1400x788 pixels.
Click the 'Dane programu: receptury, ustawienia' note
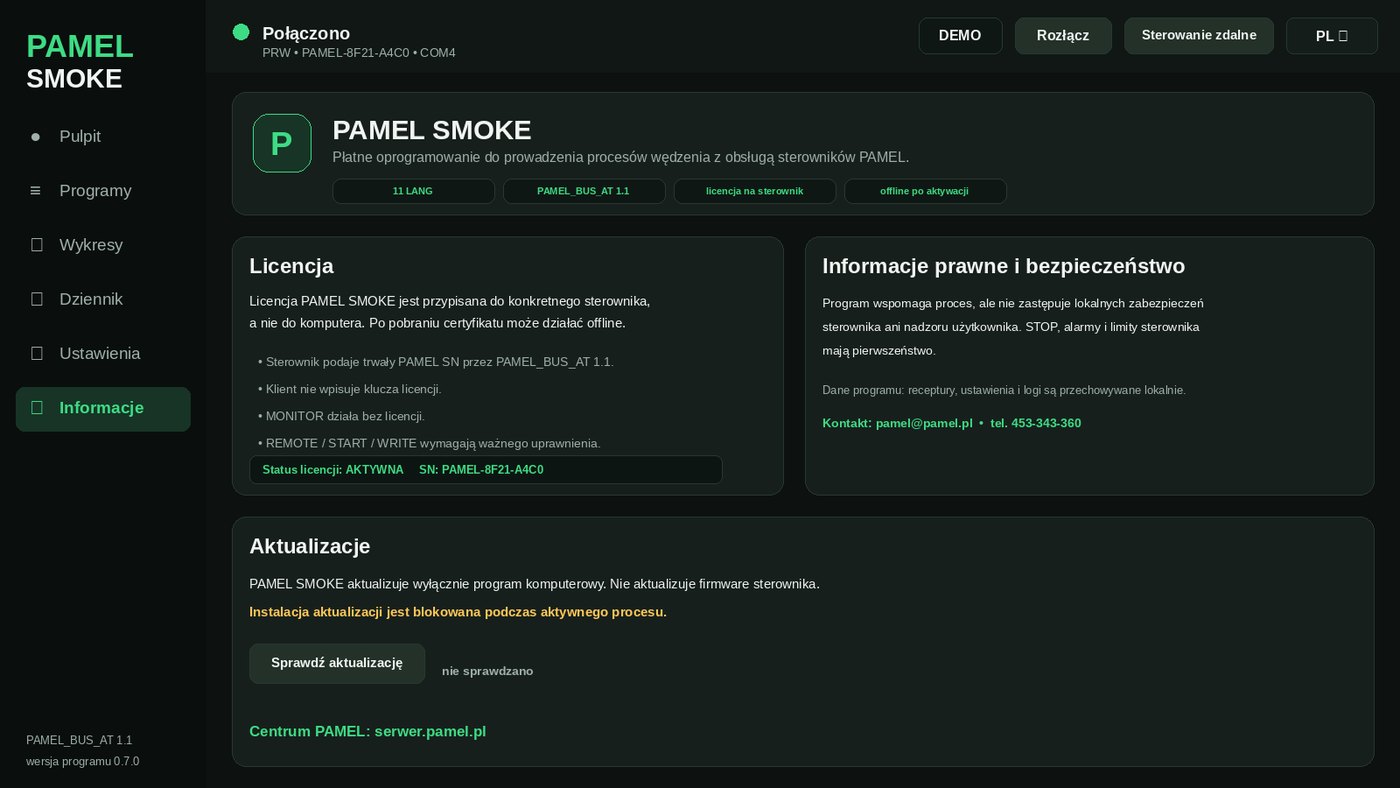1004,390
